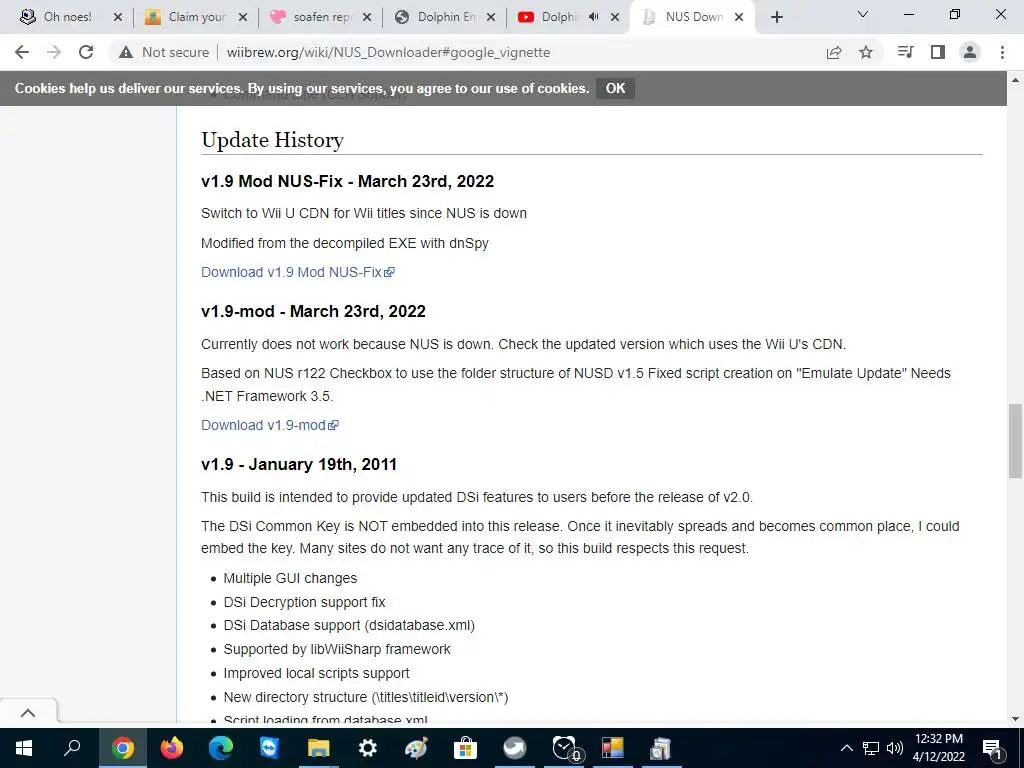The width and height of the screenshot is (1024, 768).
Task: Close the Oh noes! tab
Action: [x=118, y=18]
